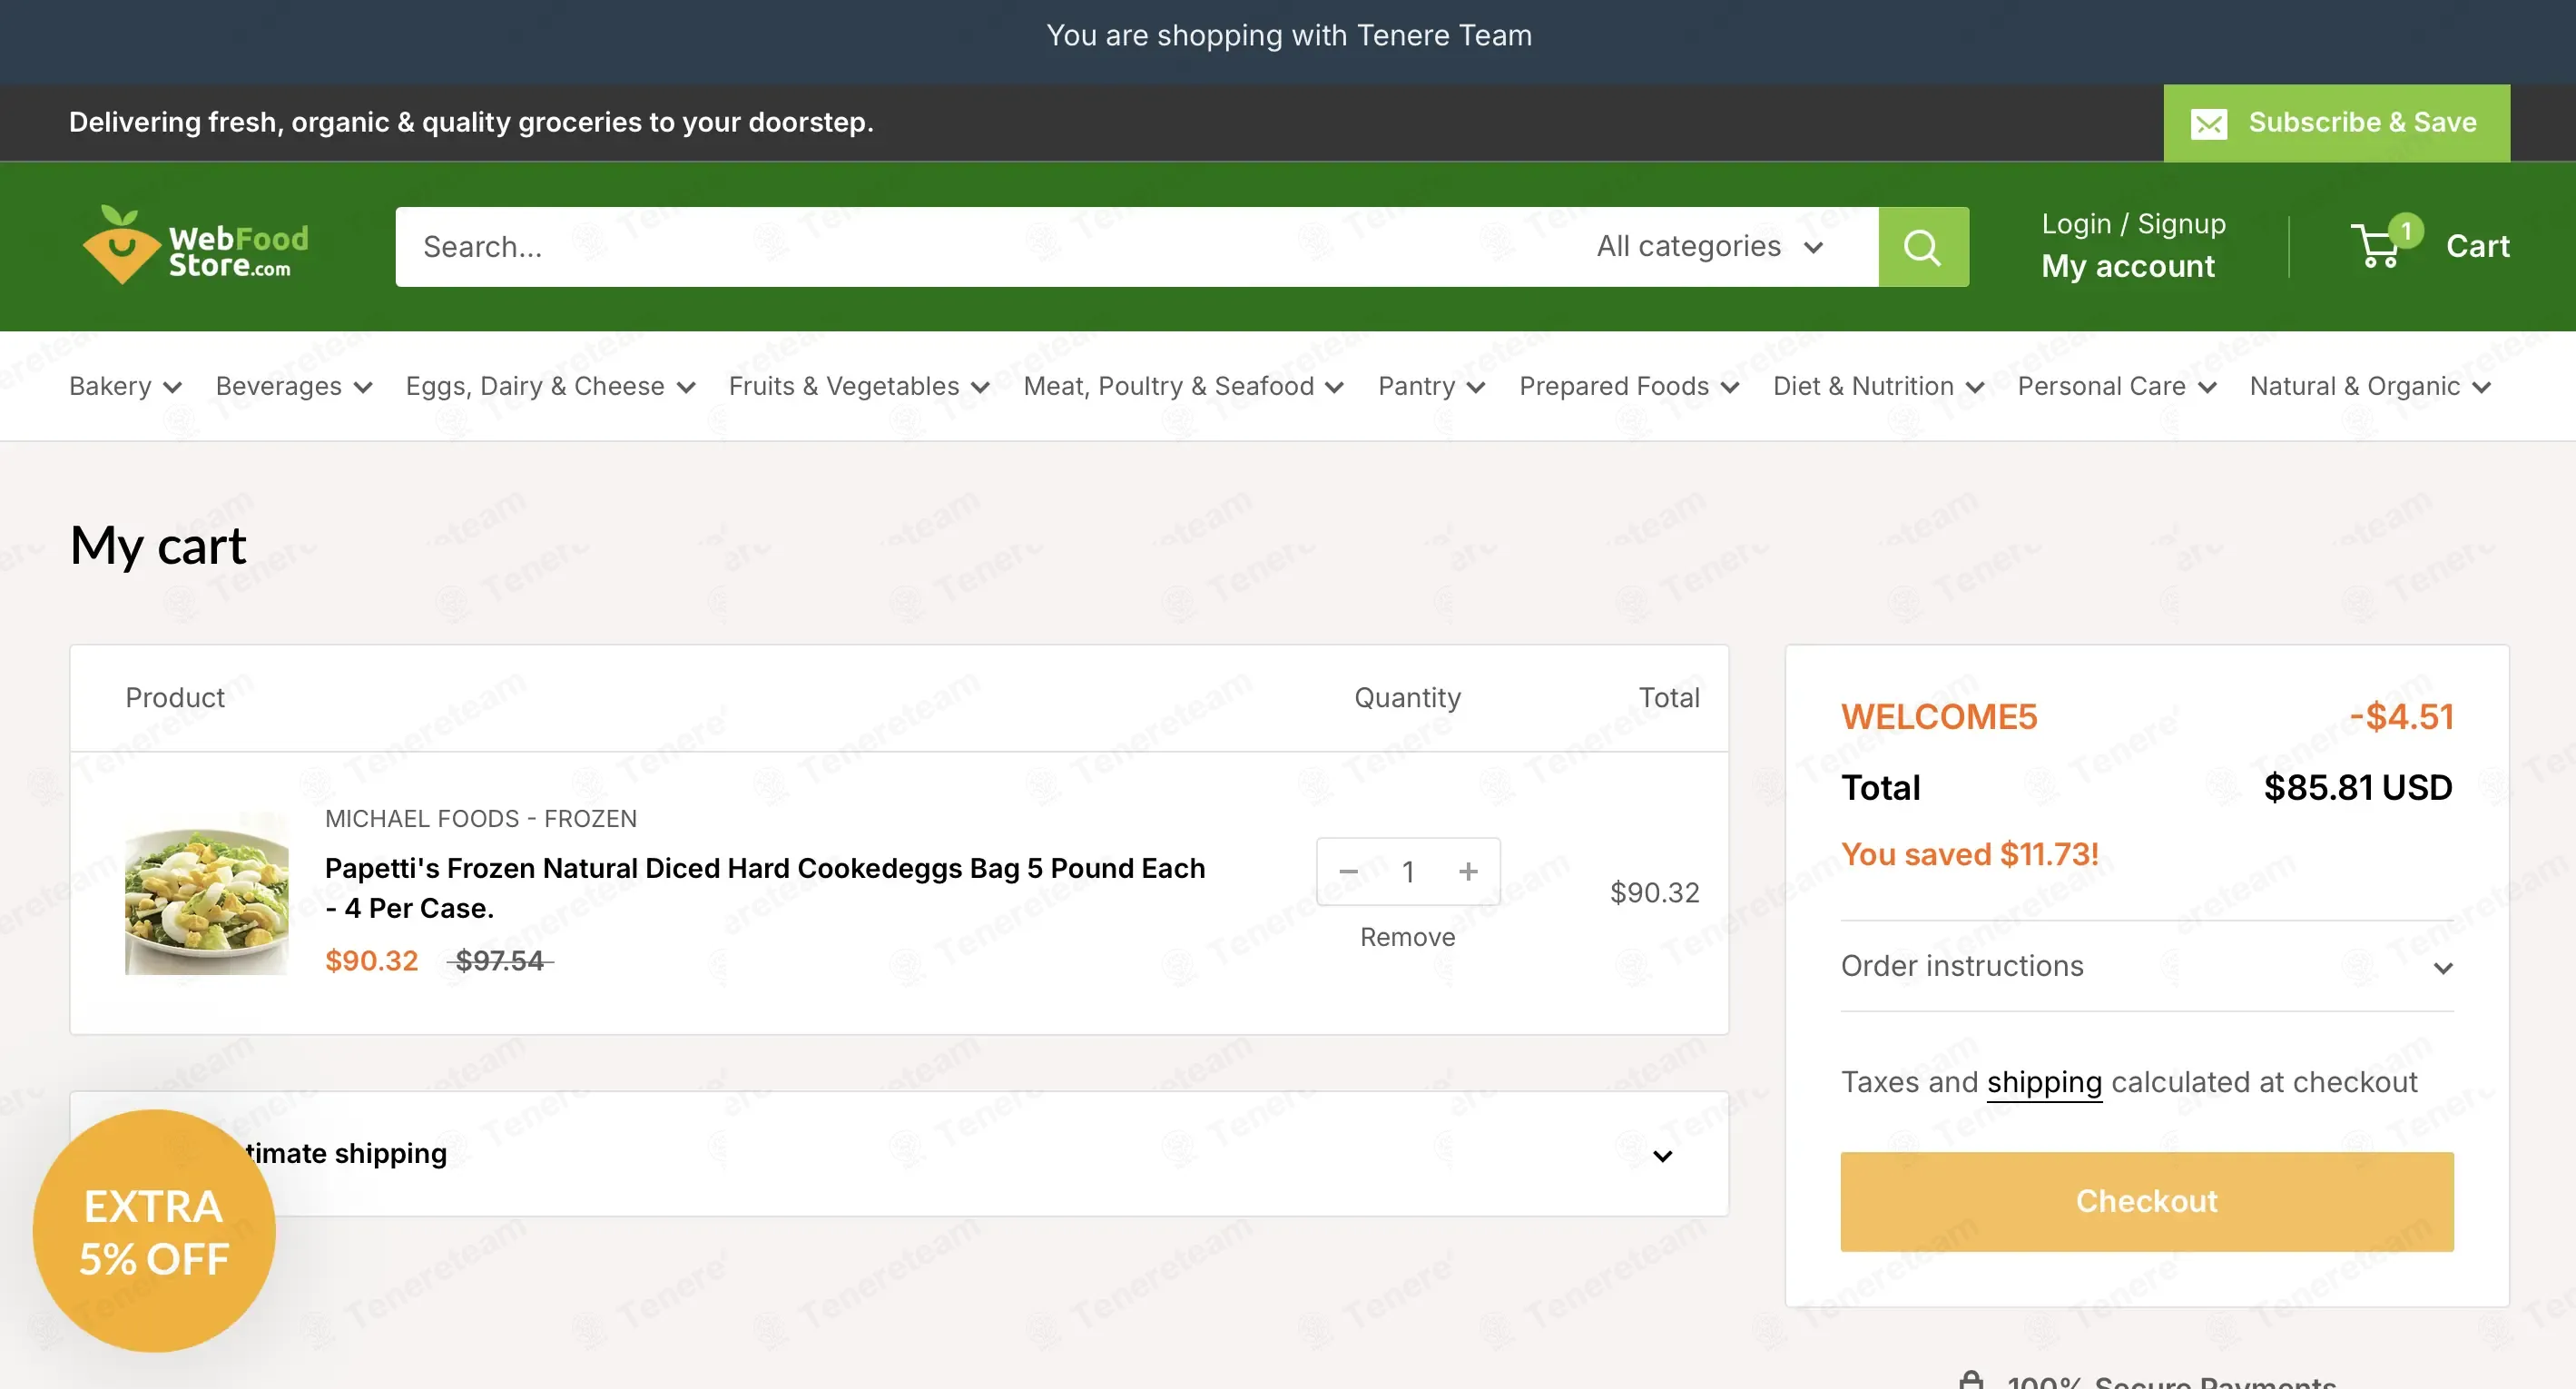Click the -$4.51 discount amount
Image resolution: width=2576 pixels, height=1389 pixels.
(2401, 717)
